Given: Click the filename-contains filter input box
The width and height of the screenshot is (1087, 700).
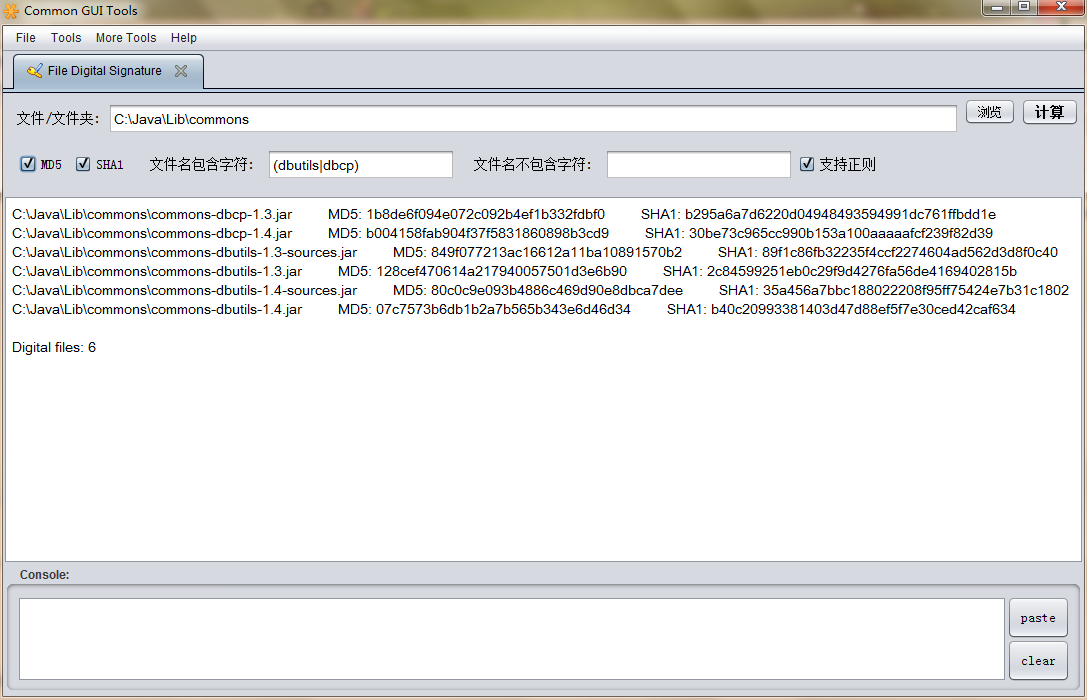Looking at the screenshot, I should pyautogui.click(x=360, y=164).
